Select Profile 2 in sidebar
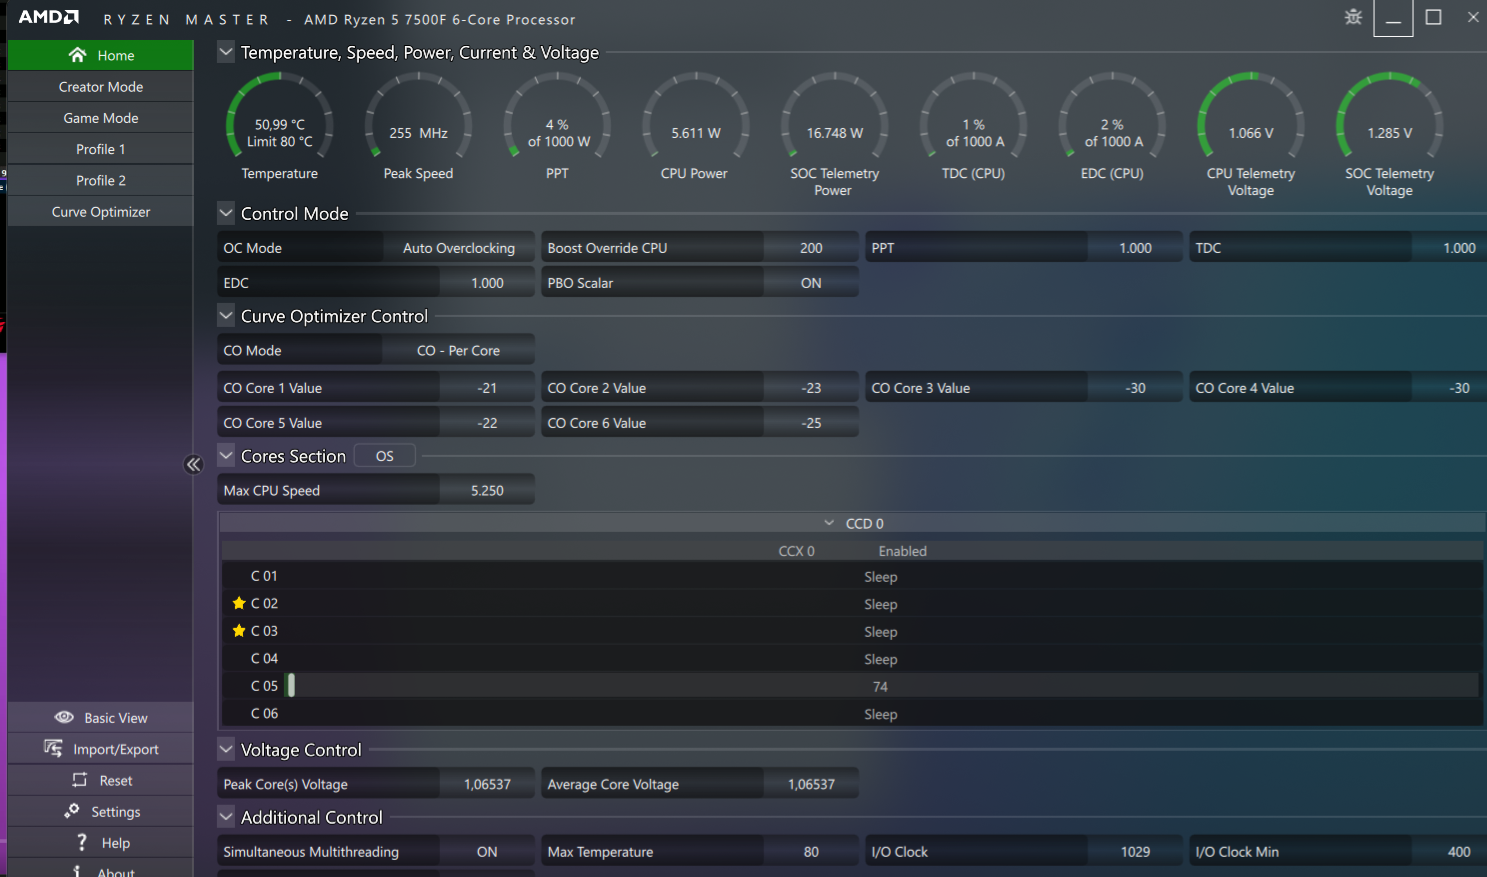The image size is (1487, 877). point(101,181)
